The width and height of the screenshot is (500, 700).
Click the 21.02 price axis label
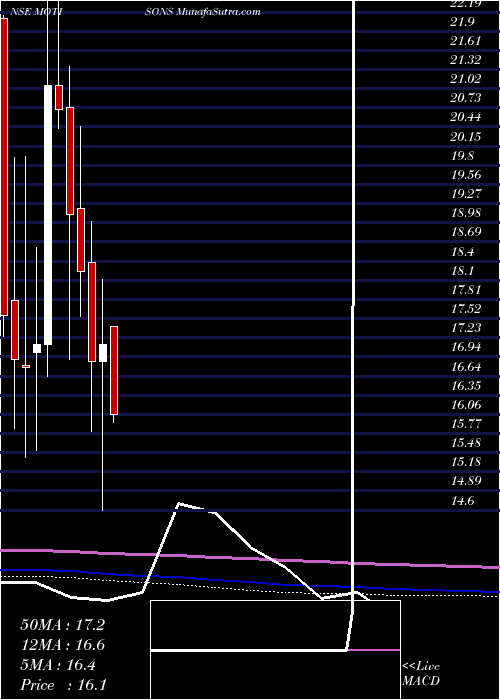click(x=466, y=79)
